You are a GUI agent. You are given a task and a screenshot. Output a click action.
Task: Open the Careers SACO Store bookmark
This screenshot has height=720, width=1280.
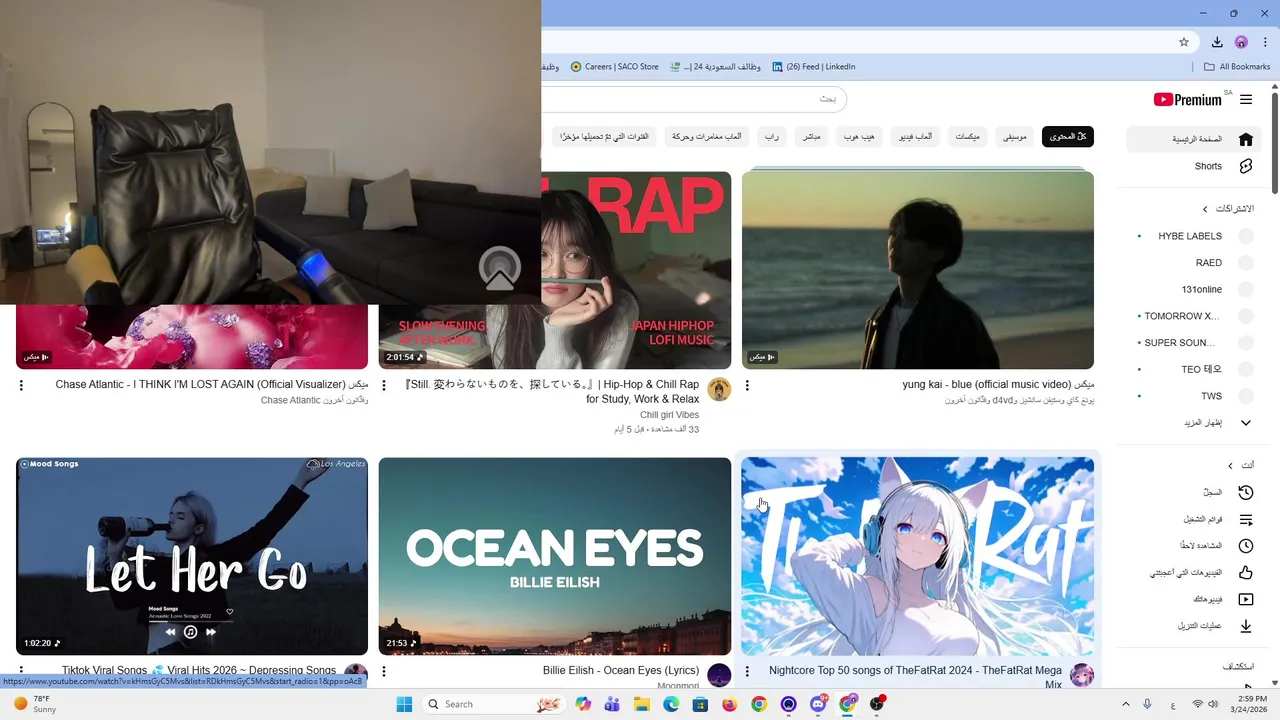pyautogui.click(x=615, y=67)
